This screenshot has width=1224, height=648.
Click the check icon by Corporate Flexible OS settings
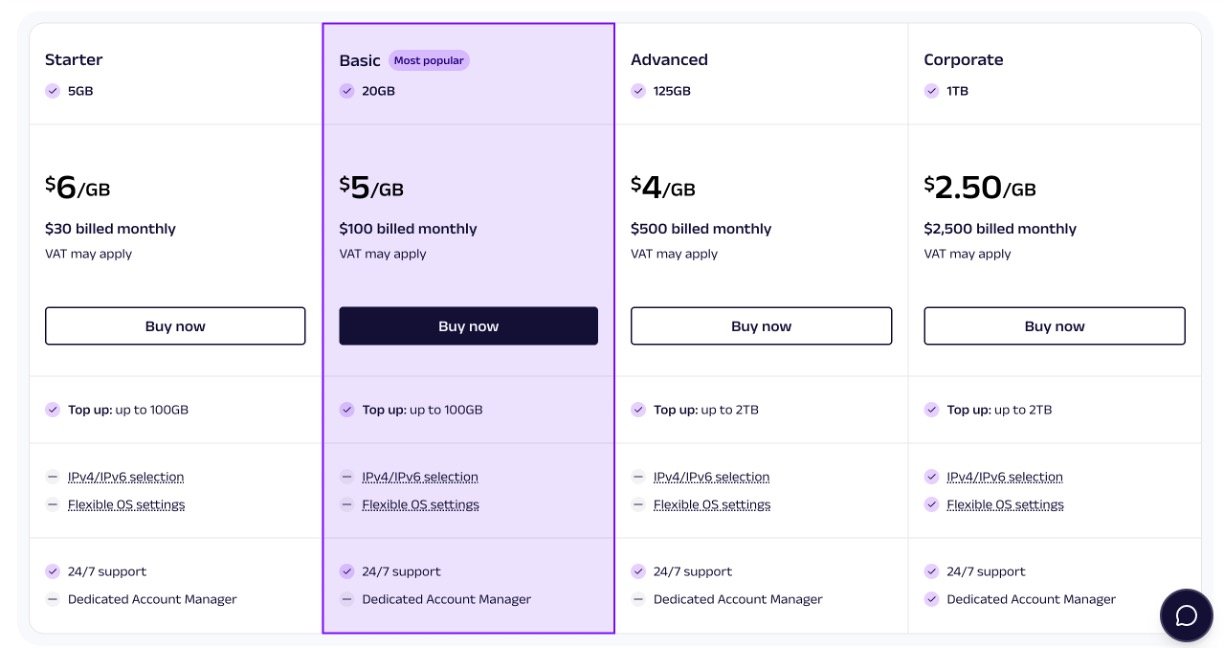click(x=931, y=505)
